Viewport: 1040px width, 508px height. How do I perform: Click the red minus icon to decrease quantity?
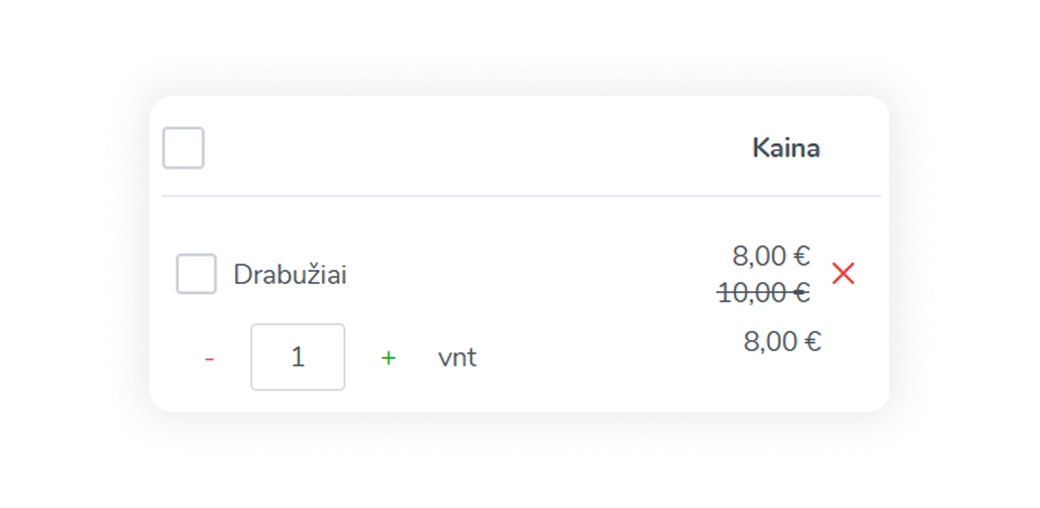209,358
